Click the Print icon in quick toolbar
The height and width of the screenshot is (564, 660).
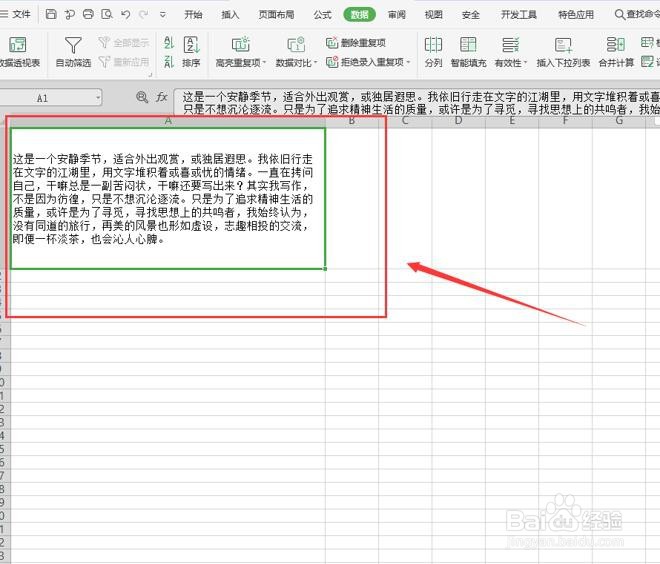(x=88, y=14)
